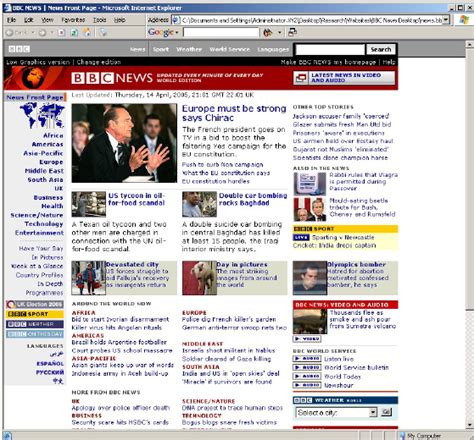Click the Bush and Cheney thumbnail image
474x440 pixels.
click(x=310, y=209)
